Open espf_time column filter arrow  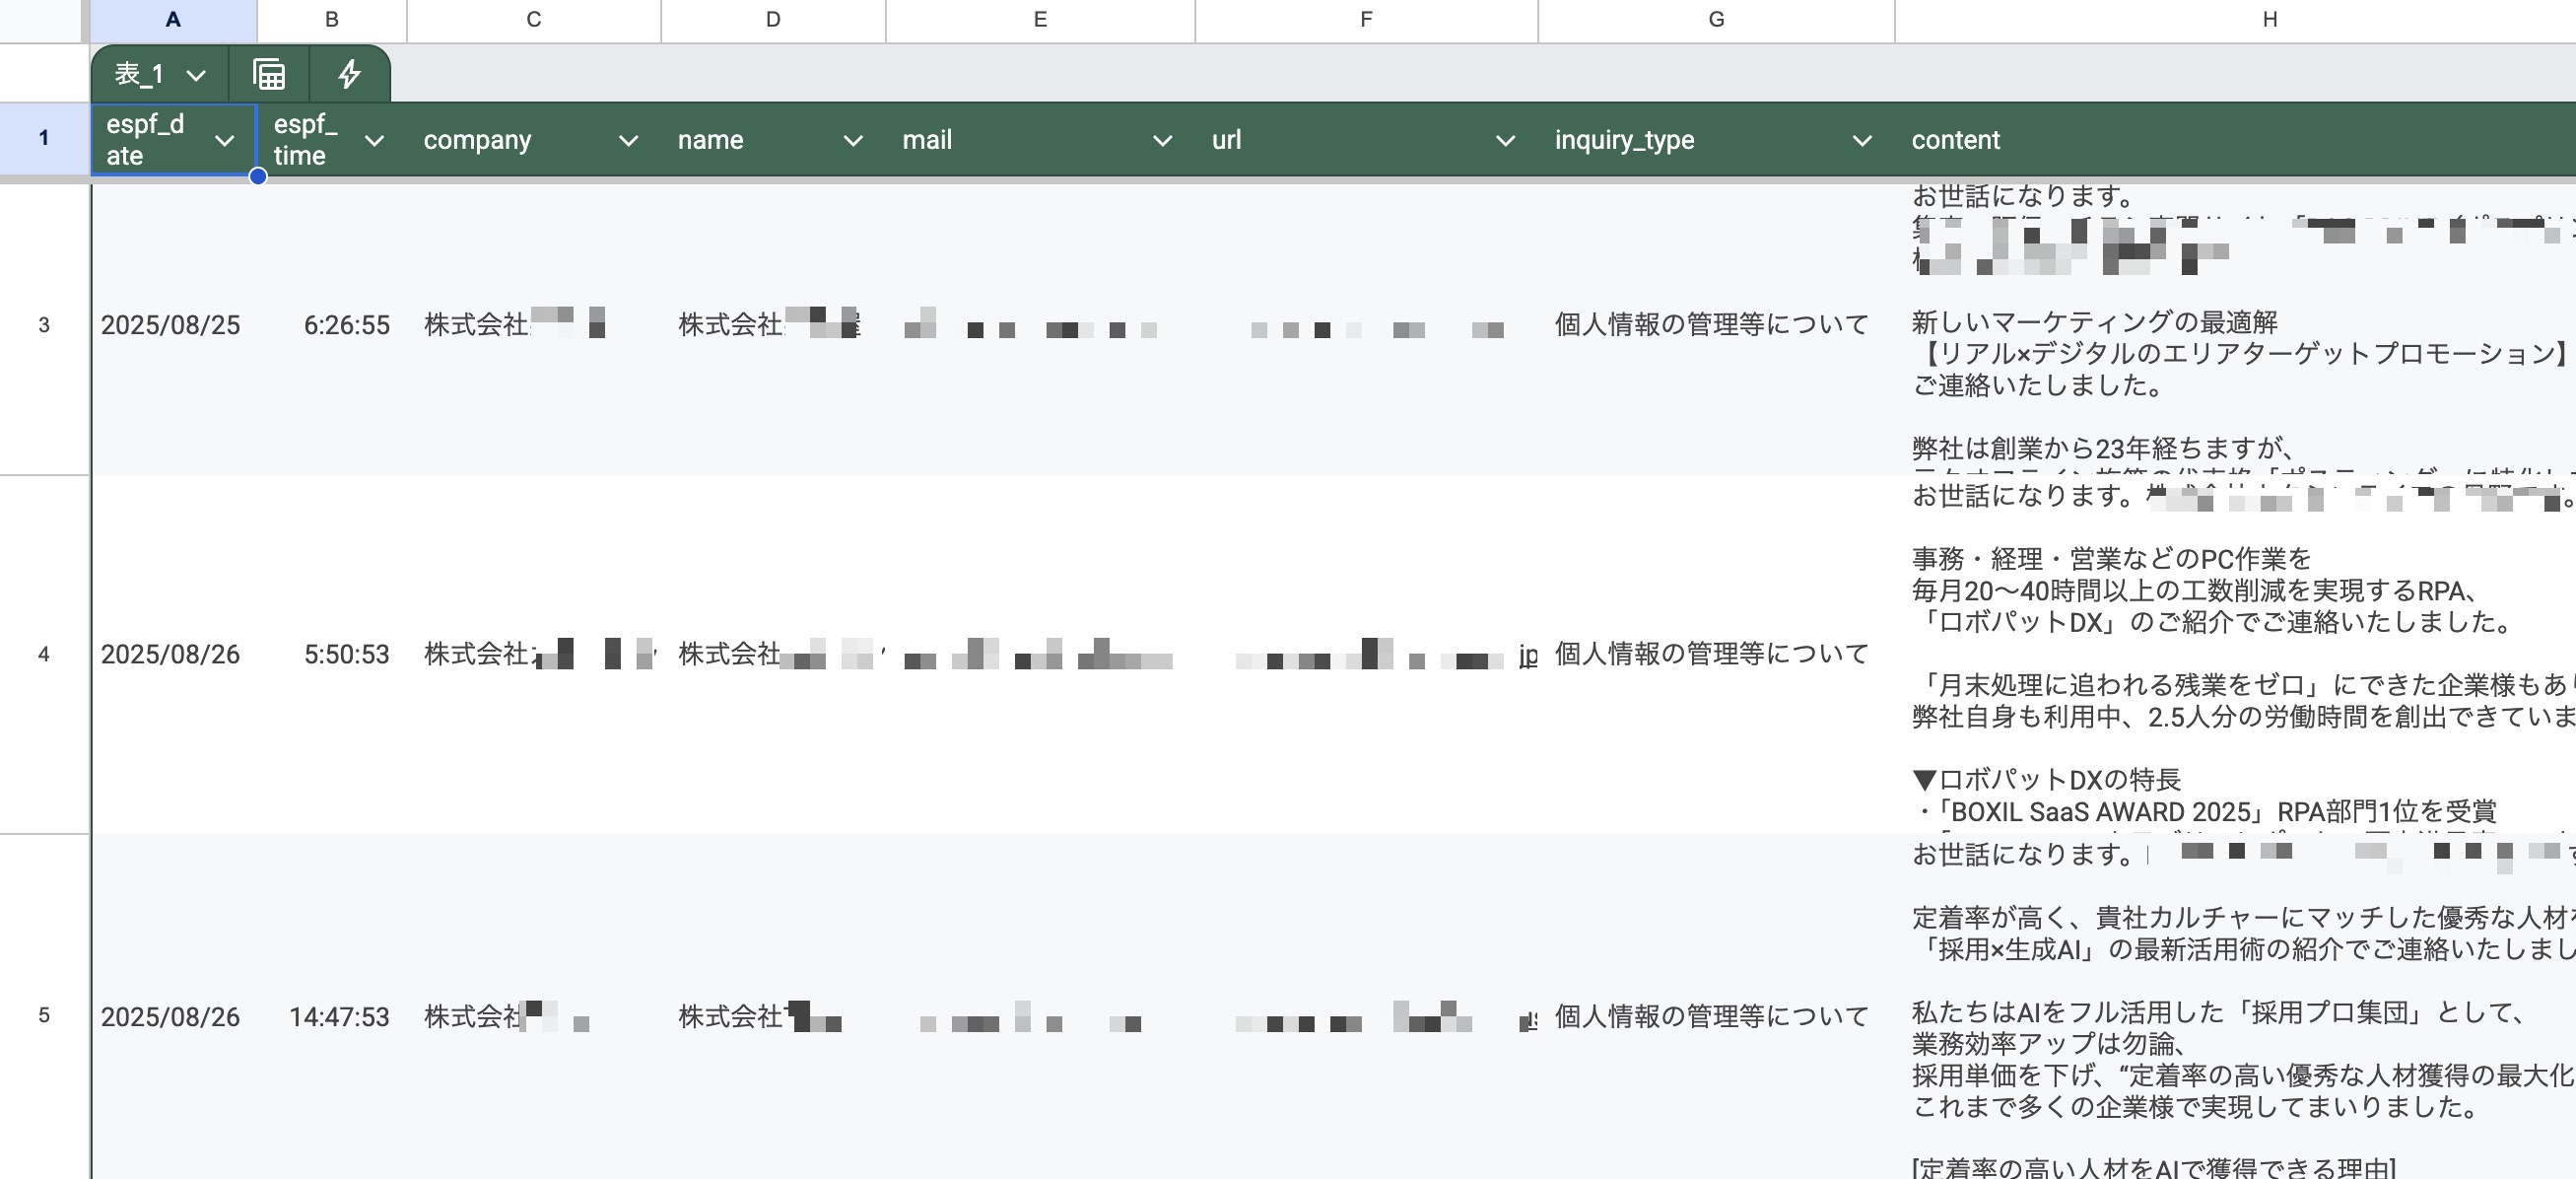(x=374, y=141)
